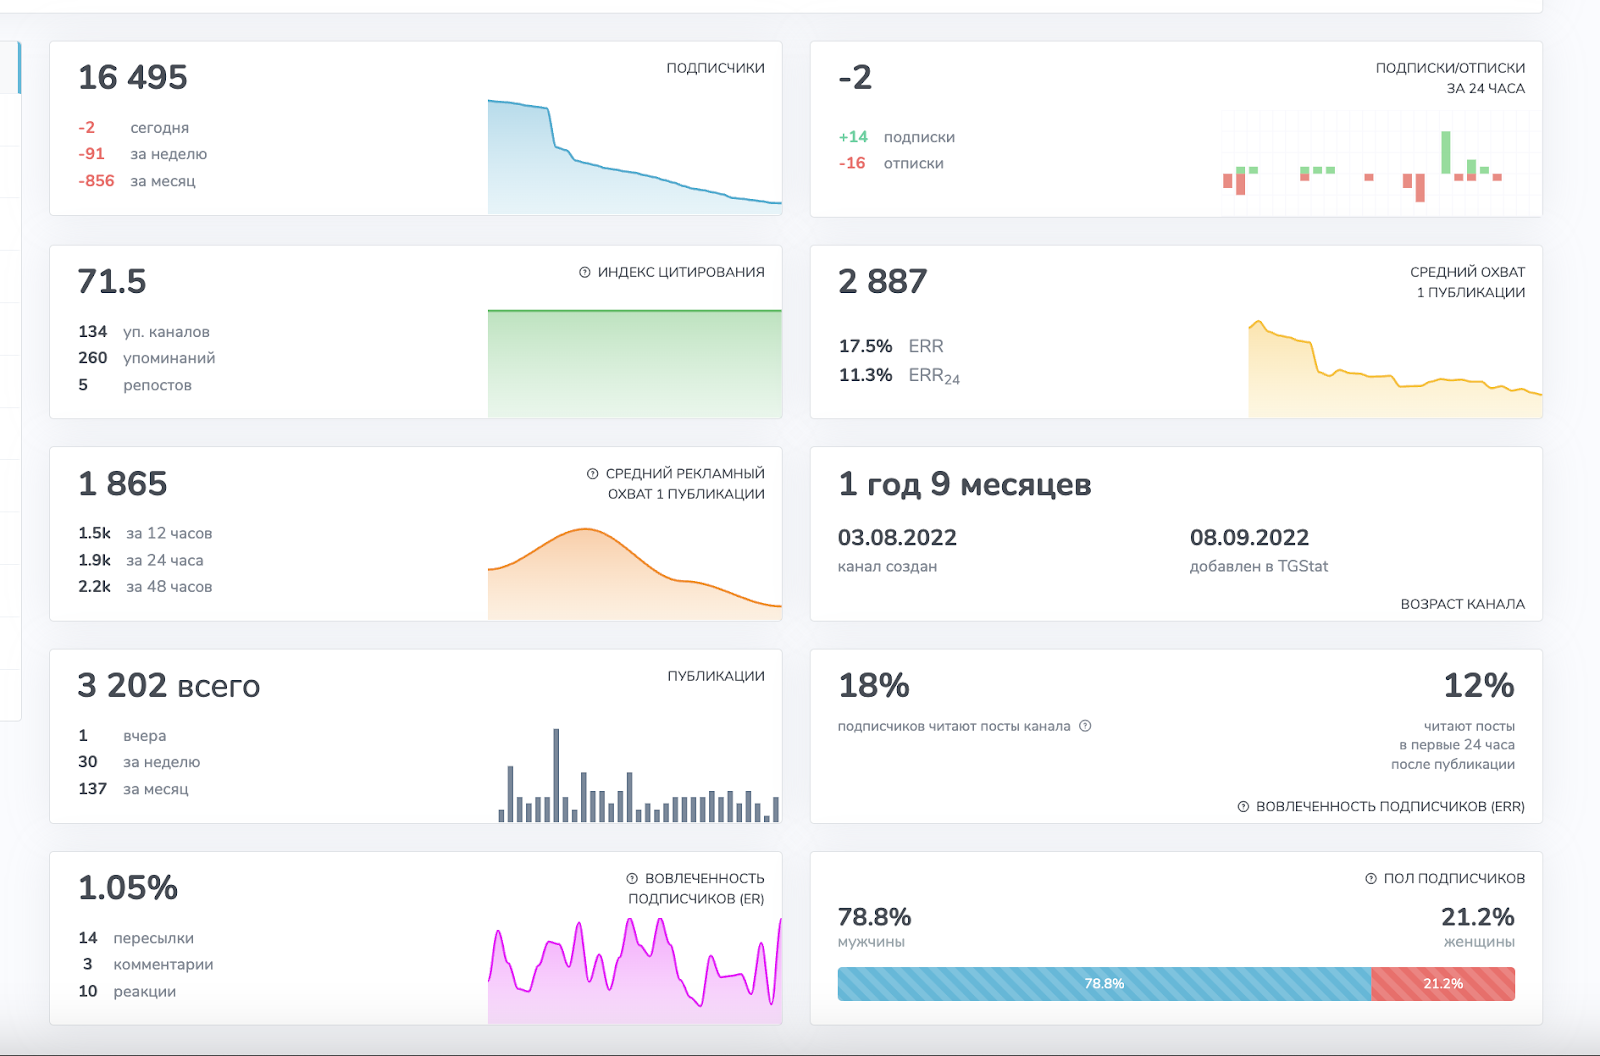Open the purple ER engagement chart
Viewport: 1600px width, 1056px height.
[x=635, y=970]
